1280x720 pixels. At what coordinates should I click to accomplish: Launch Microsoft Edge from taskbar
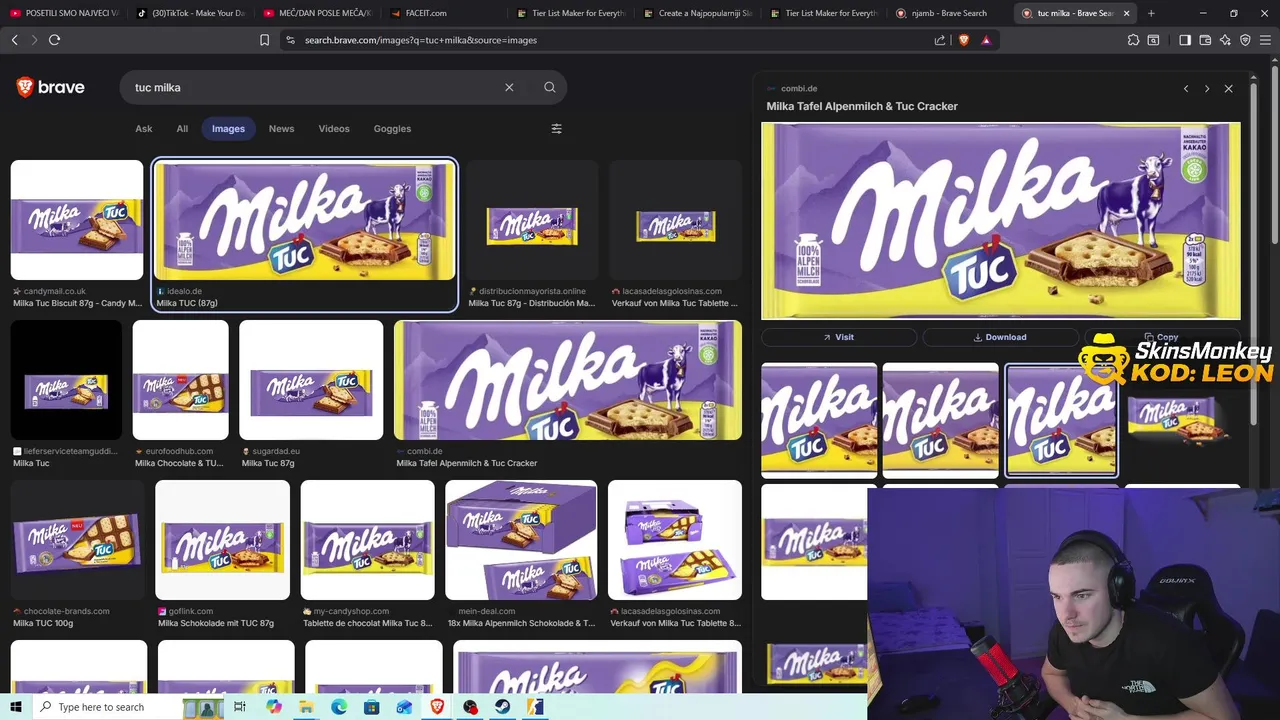click(x=339, y=707)
